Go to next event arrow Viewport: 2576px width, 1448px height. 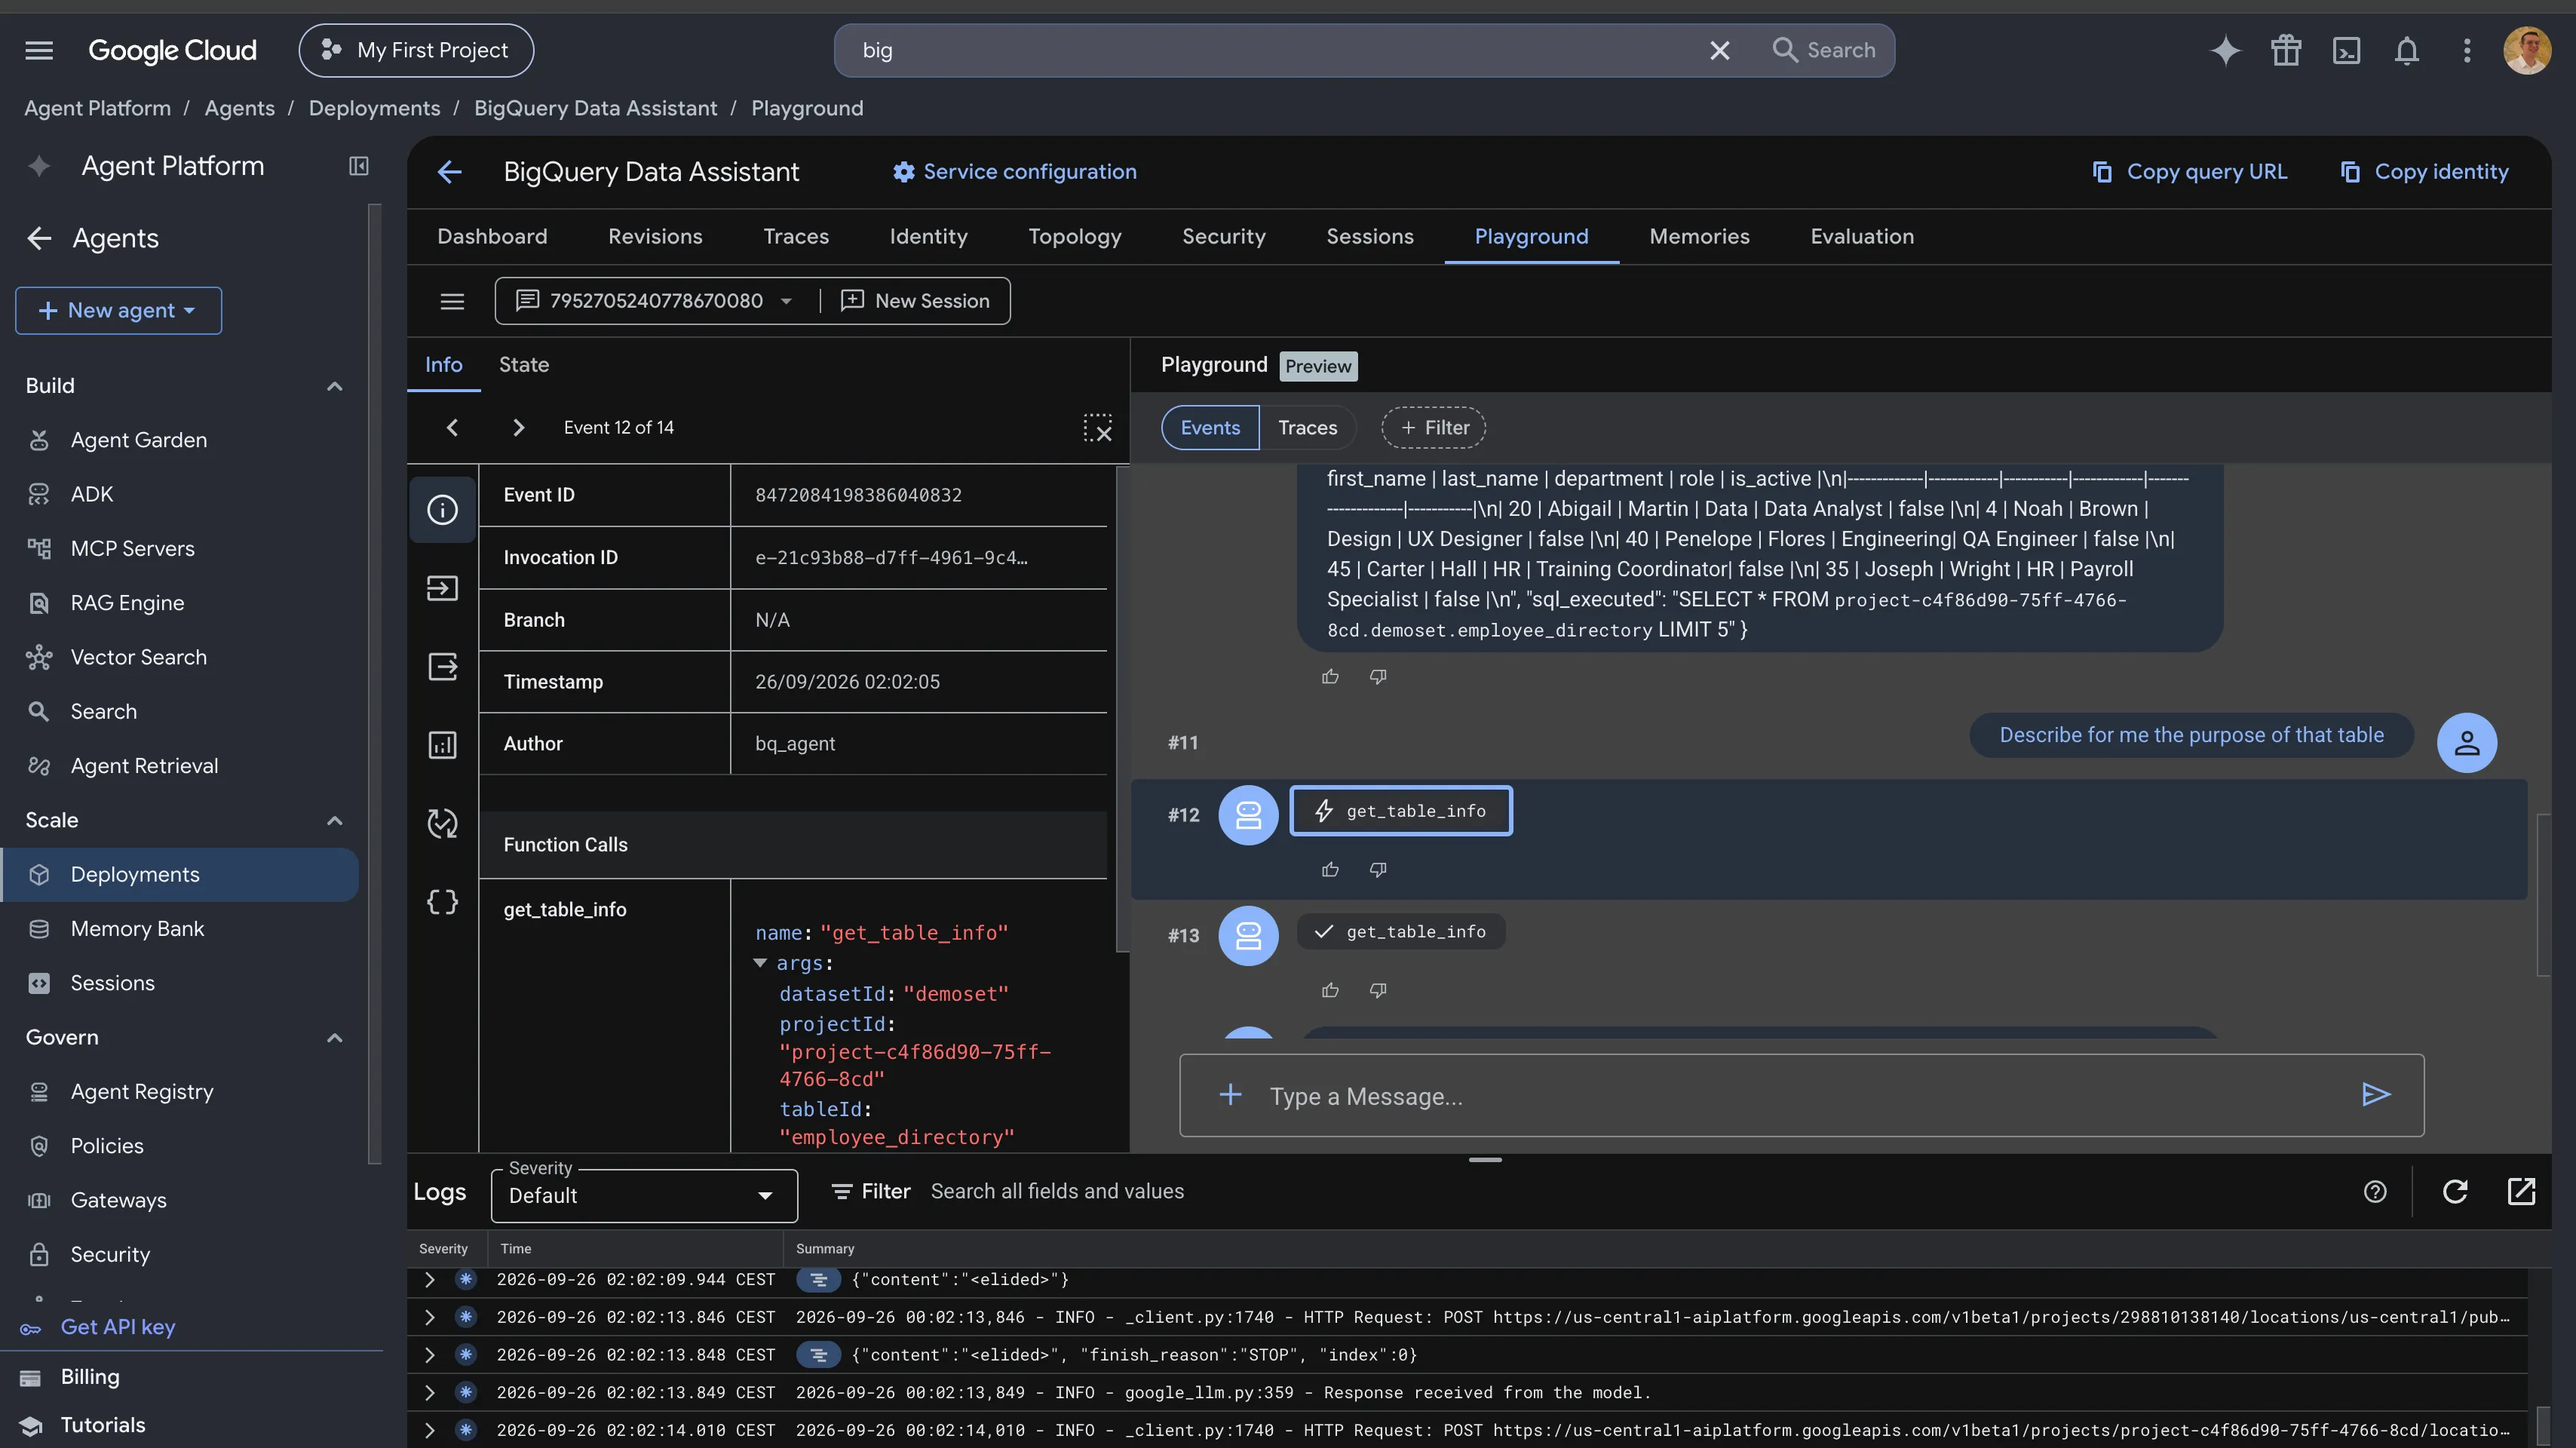[x=518, y=428]
